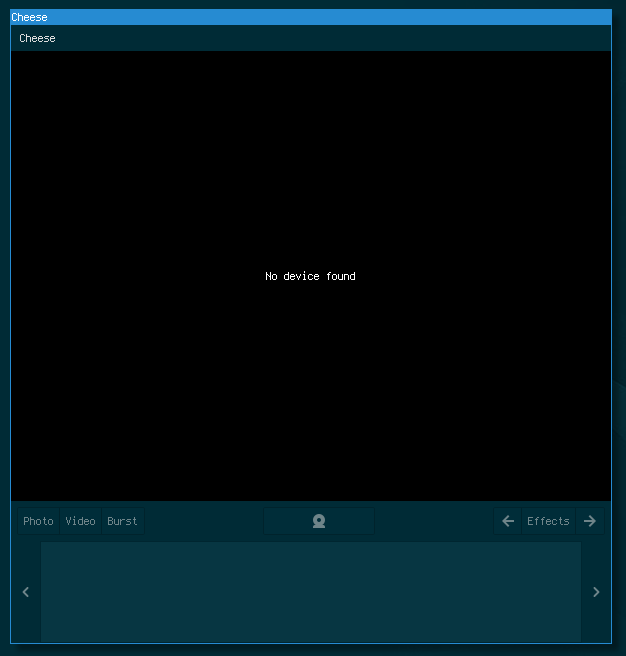The image size is (626, 656).
Task: Go to previous effects page arrow
Action: click(508, 521)
